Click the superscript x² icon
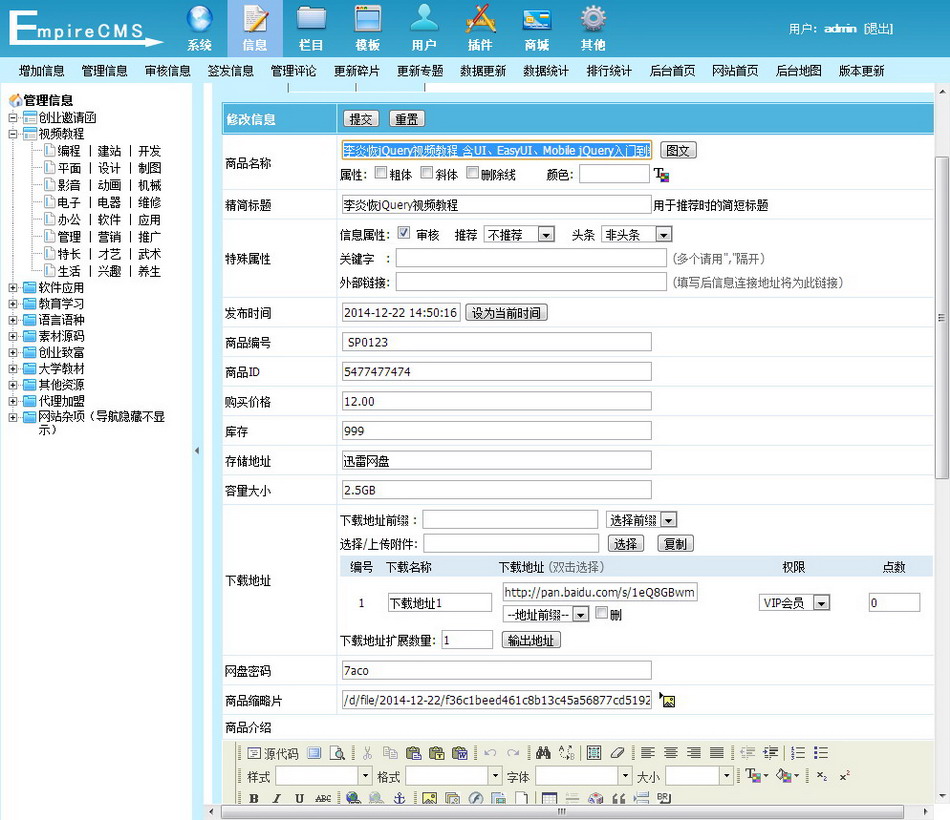Image resolution: width=950 pixels, height=820 pixels. pos(845,776)
